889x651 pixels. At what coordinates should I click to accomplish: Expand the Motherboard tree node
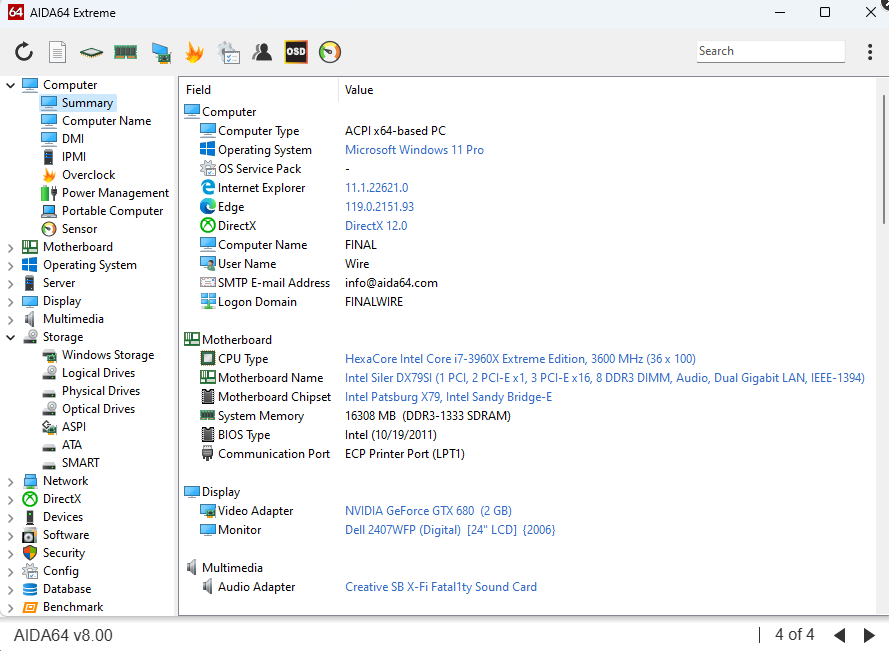point(11,247)
